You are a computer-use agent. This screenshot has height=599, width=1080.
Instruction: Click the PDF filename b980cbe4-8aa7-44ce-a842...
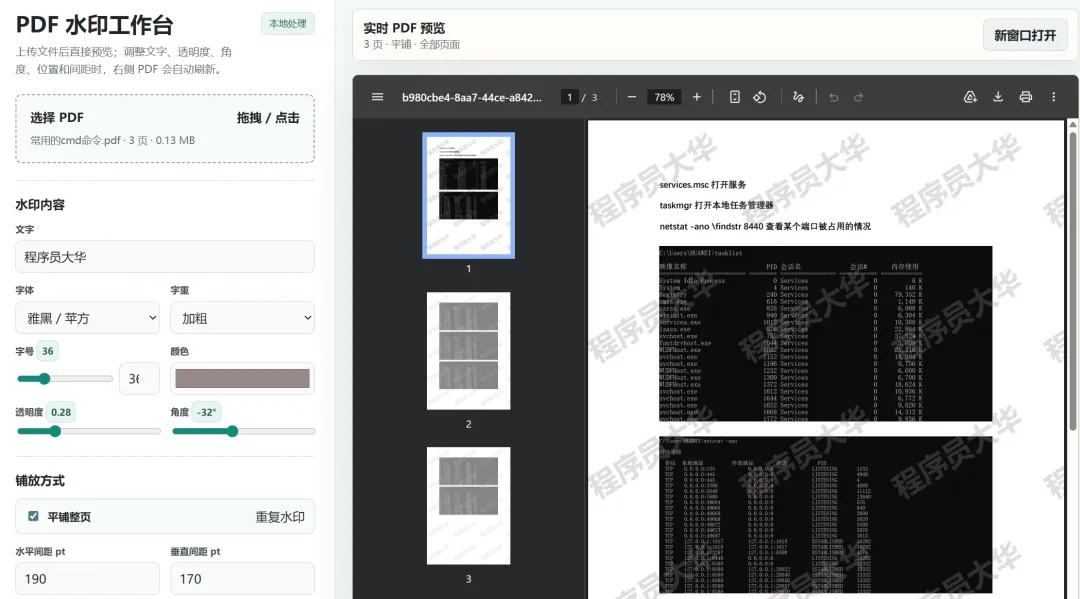pos(472,97)
